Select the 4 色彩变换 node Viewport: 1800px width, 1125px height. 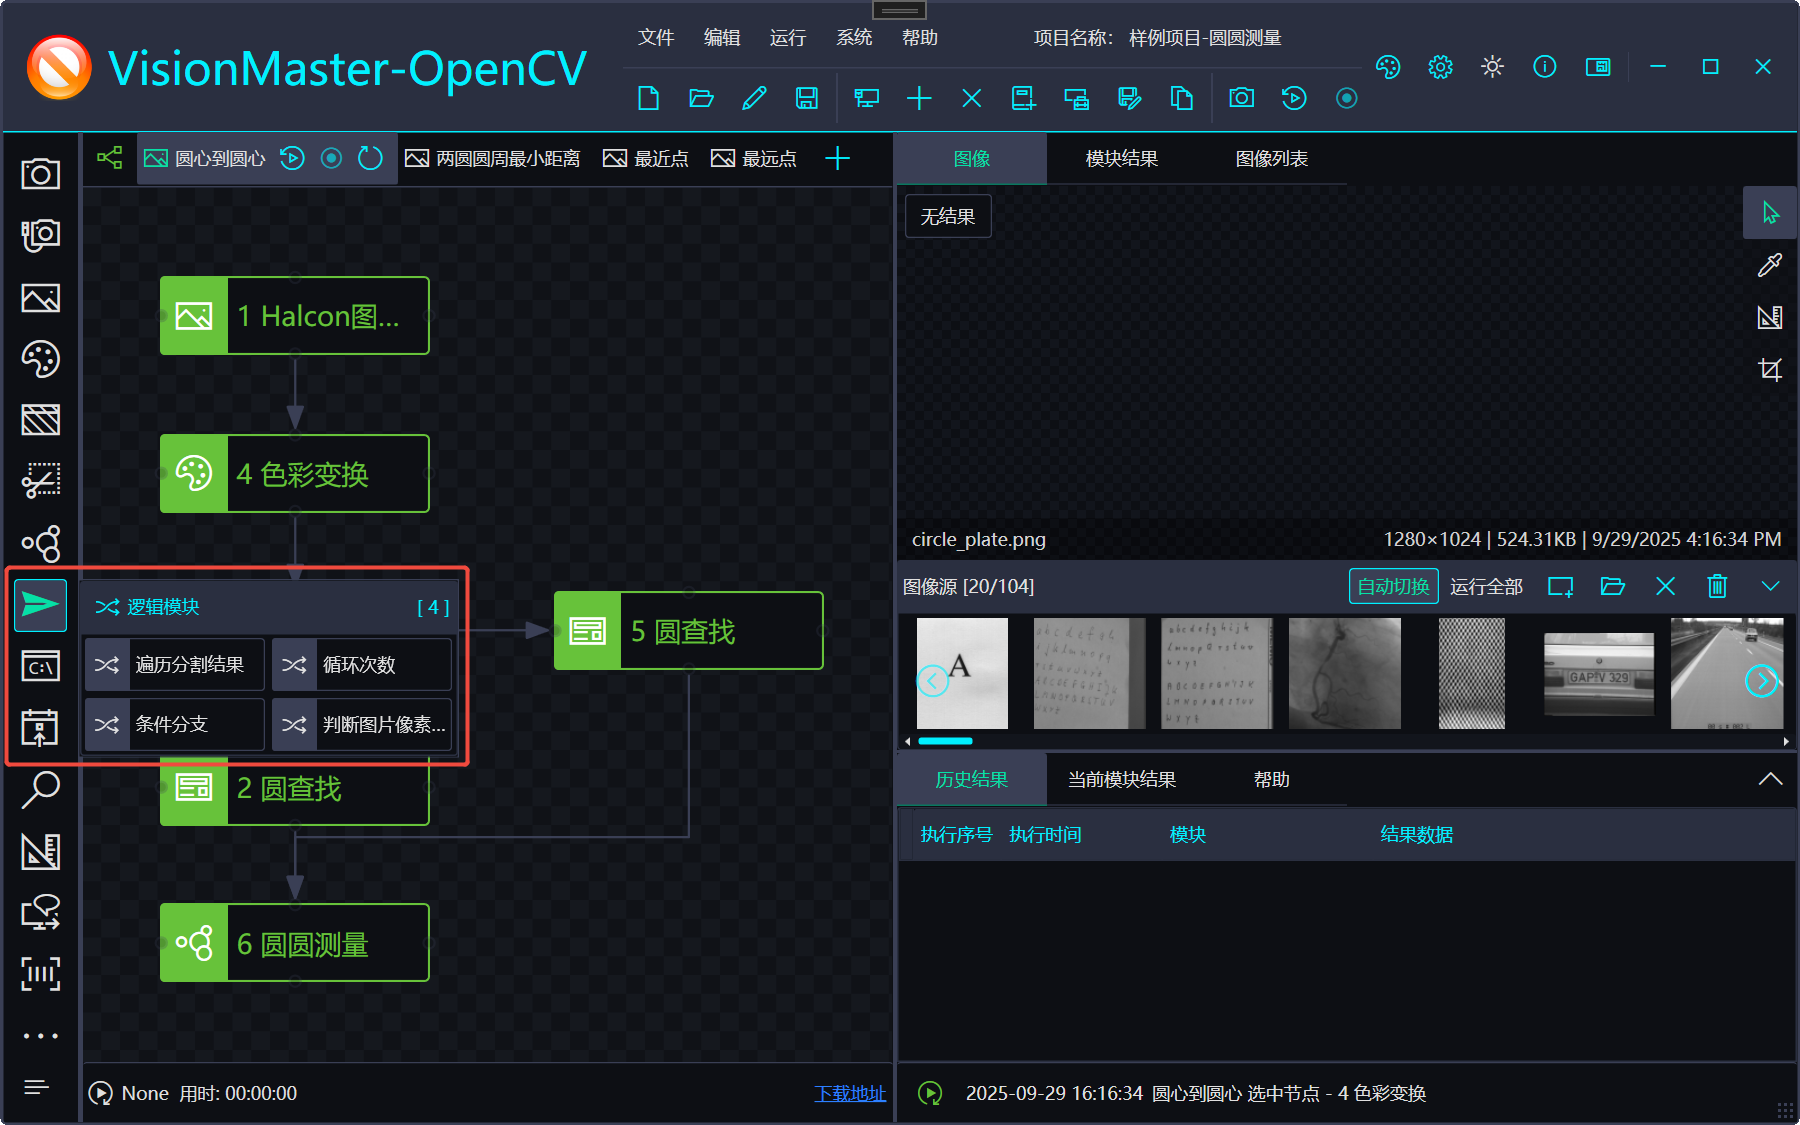295,474
